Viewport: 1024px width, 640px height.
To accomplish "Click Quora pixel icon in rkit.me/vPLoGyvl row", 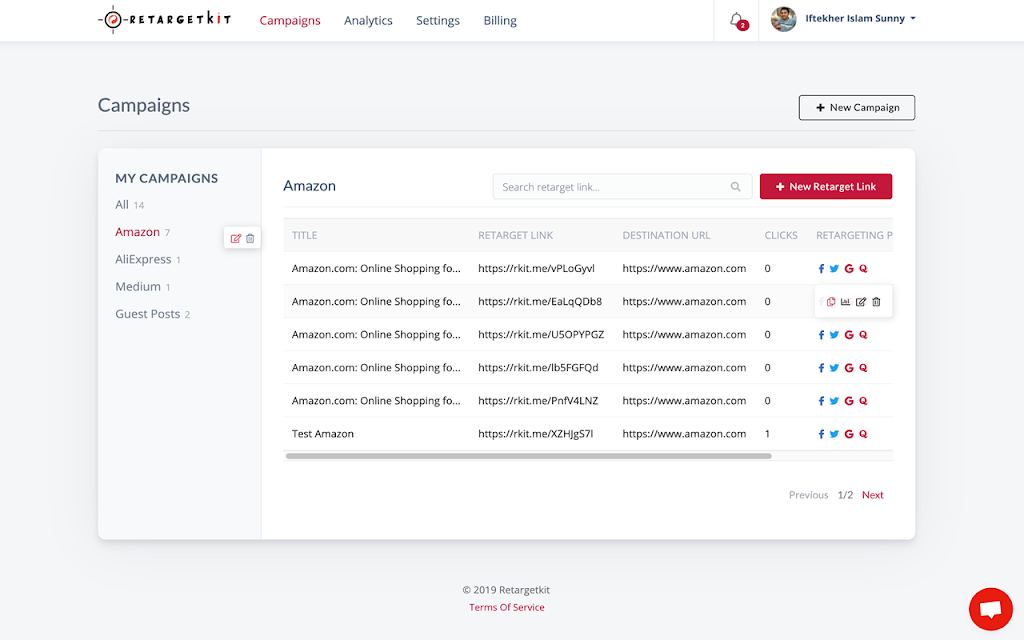I will tap(863, 268).
